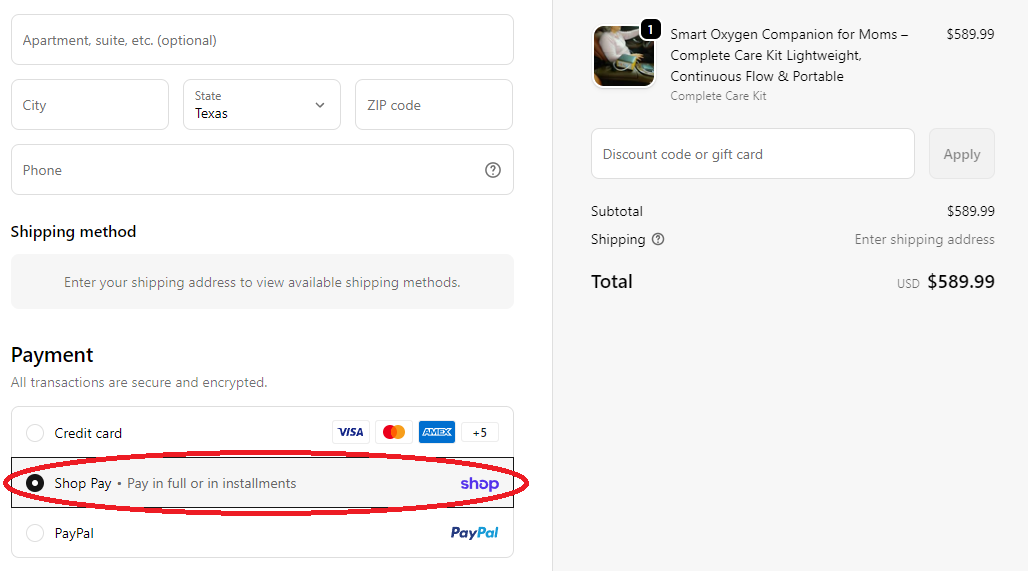Click the Smart Oxygen Companion product thumbnail
This screenshot has height=571, width=1028.
tap(623, 56)
